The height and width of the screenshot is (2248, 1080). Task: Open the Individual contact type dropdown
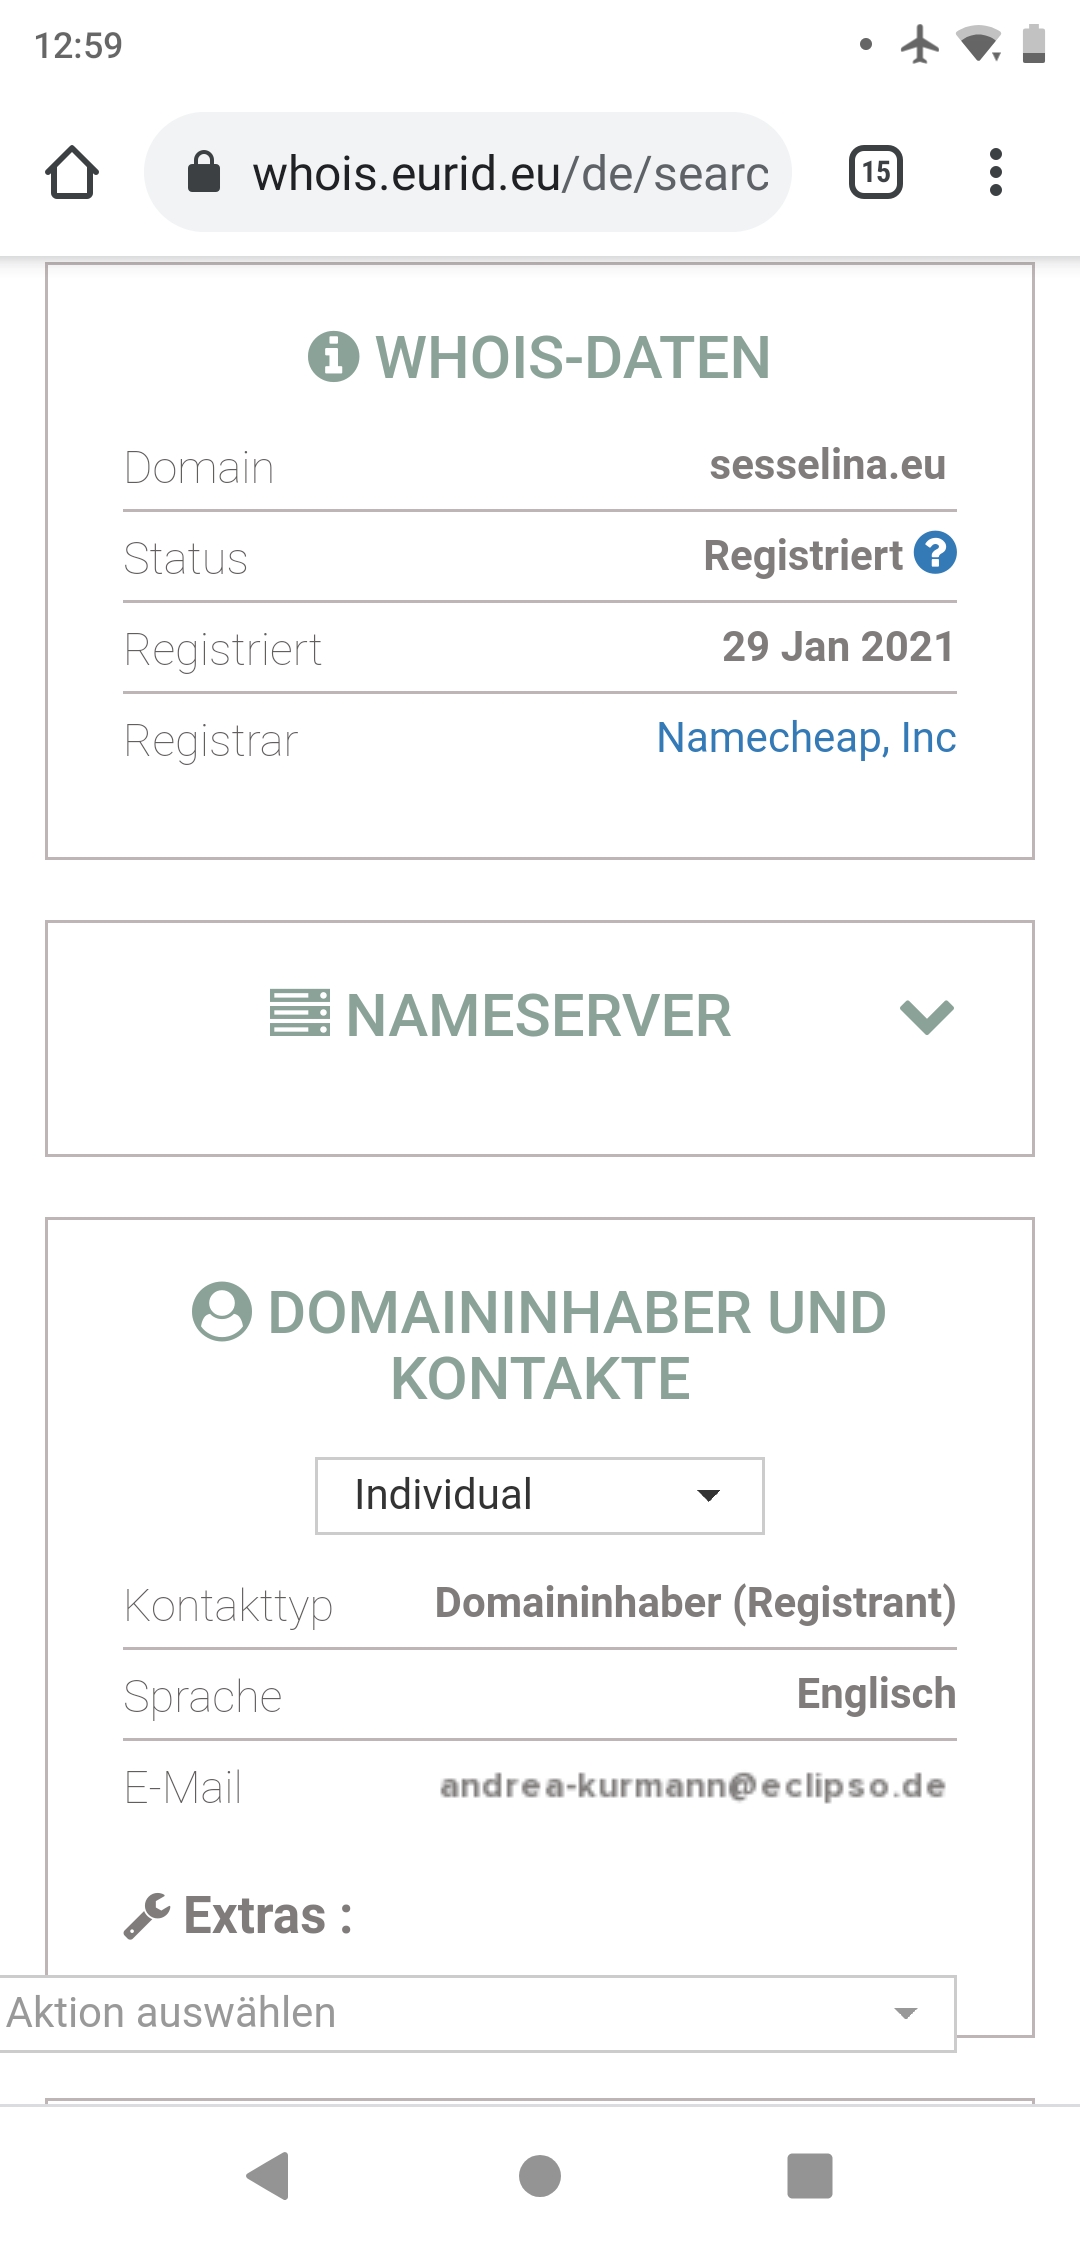click(540, 1496)
